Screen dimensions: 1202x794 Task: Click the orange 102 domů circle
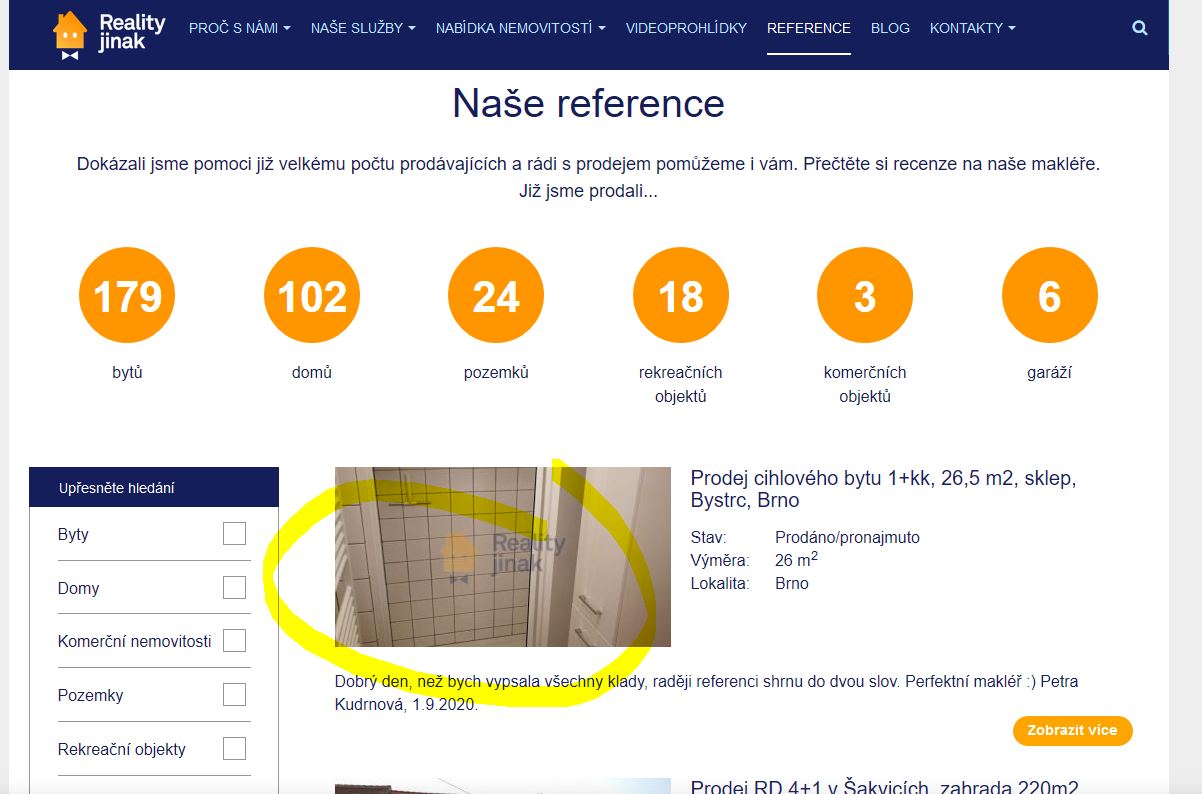[312, 296]
